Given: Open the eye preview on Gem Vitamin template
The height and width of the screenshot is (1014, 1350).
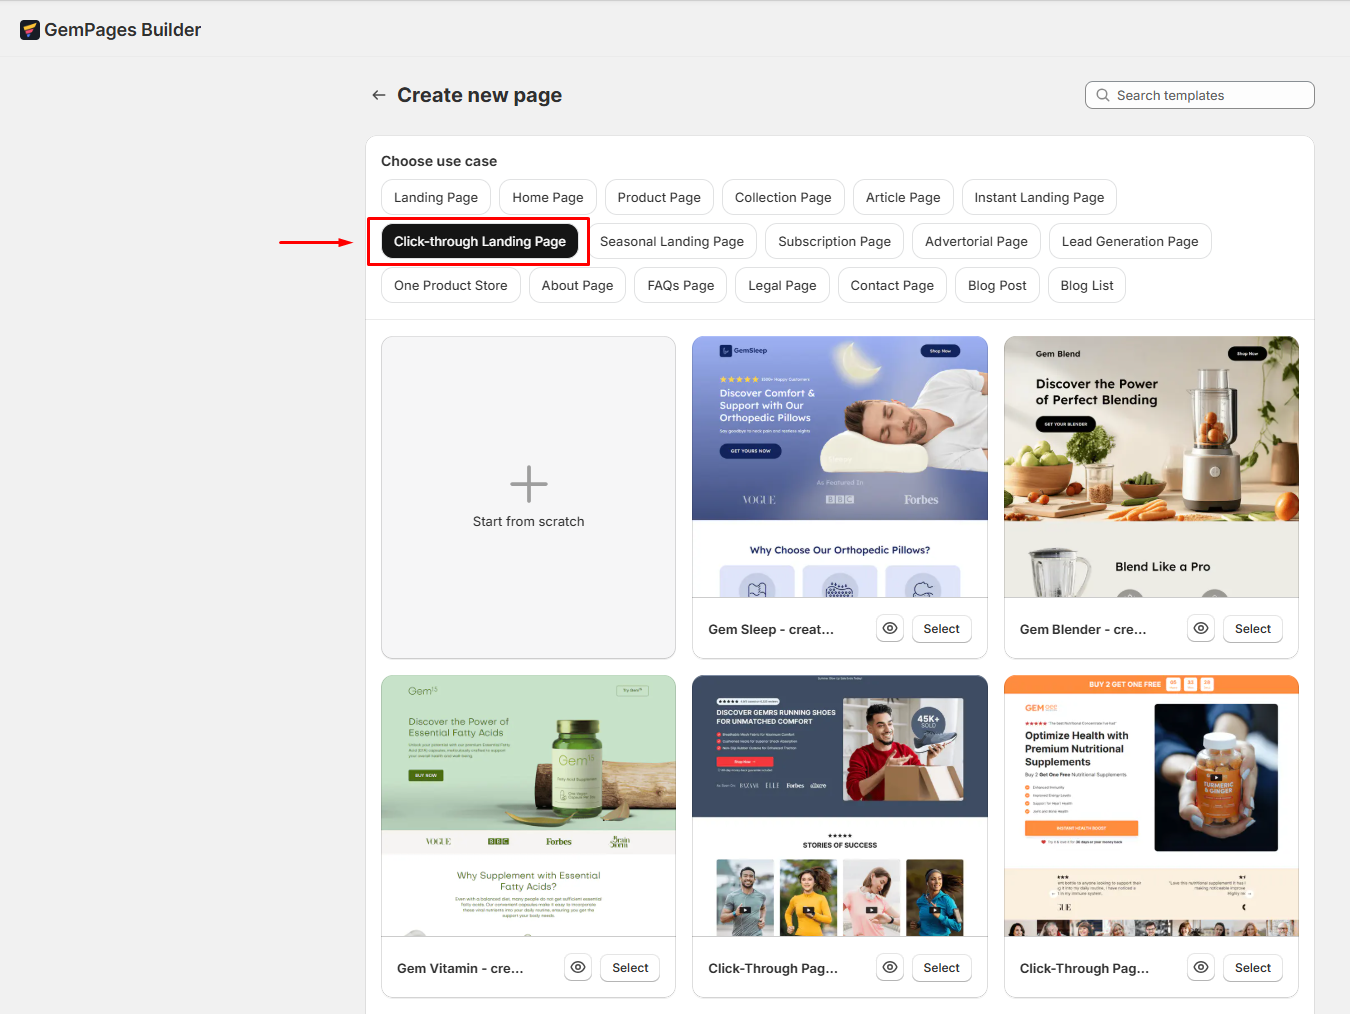Looking at the screenshot, I should [x=578, y=967].
